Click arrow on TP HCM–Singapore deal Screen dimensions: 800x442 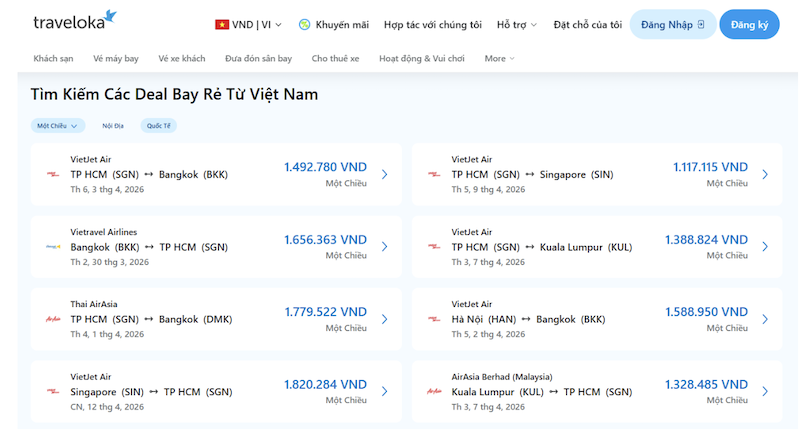coord(765,174)
